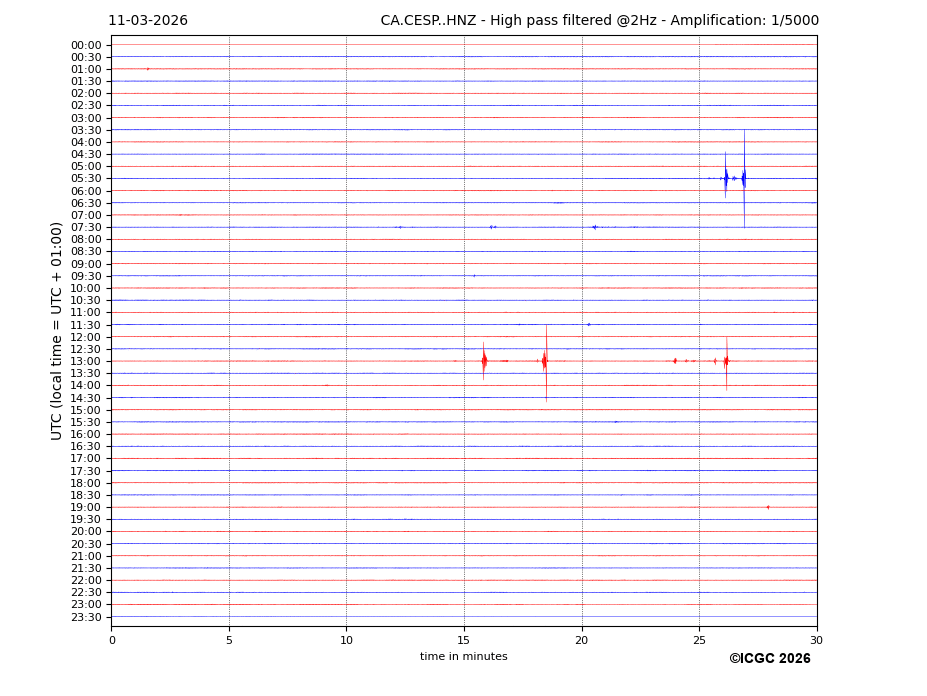Click the vertical UTC local time axis label
The image size is (927, 696).
coord(57,330)
